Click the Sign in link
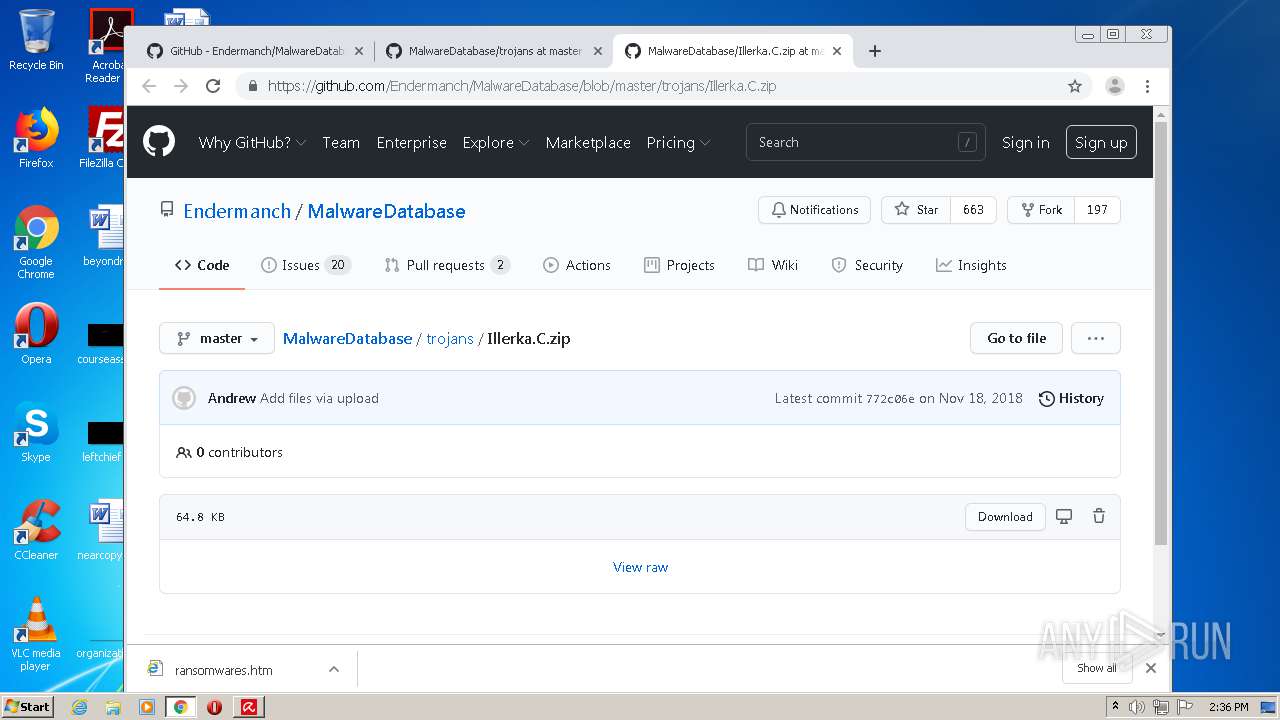 (x=1026, y=142)
